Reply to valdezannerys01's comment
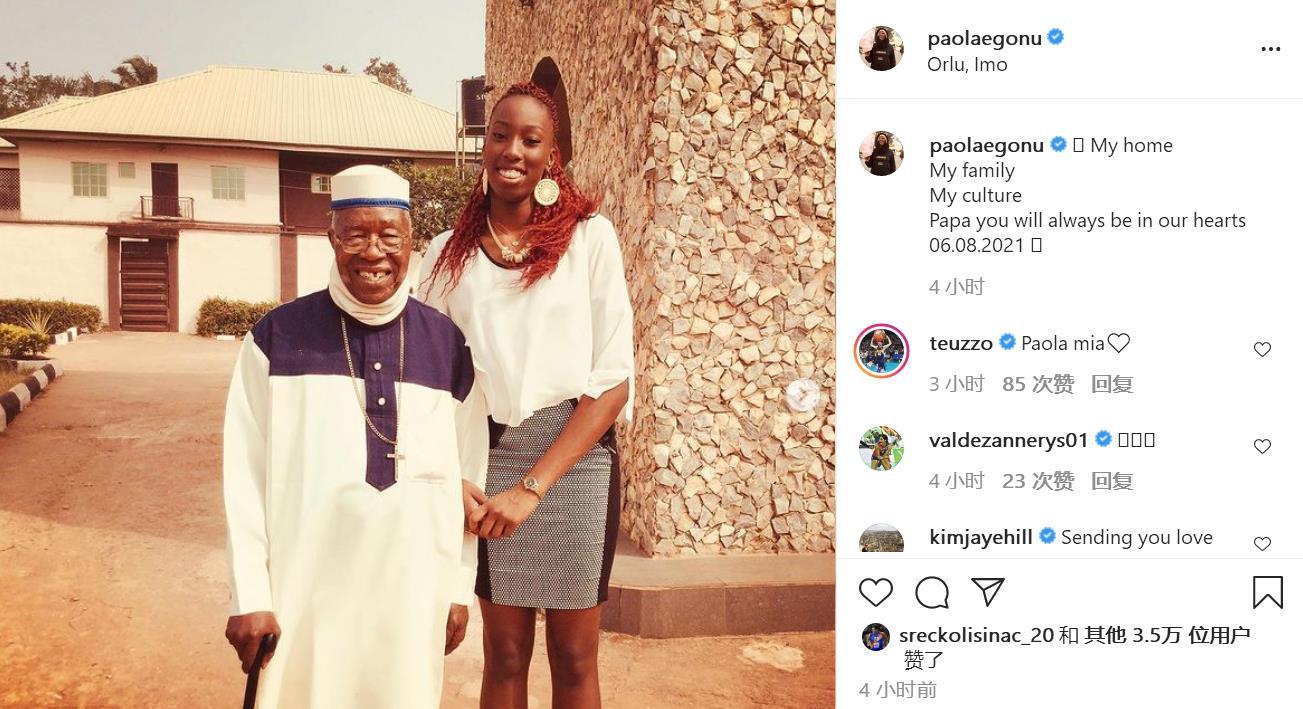 (1111, 481)
